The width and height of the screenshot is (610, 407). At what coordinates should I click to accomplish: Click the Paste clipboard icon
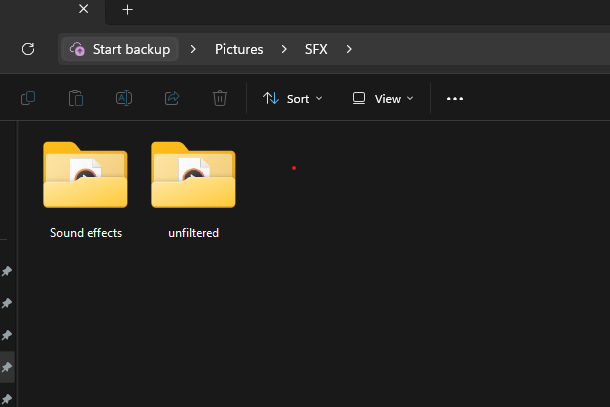(x=76, y=98)
